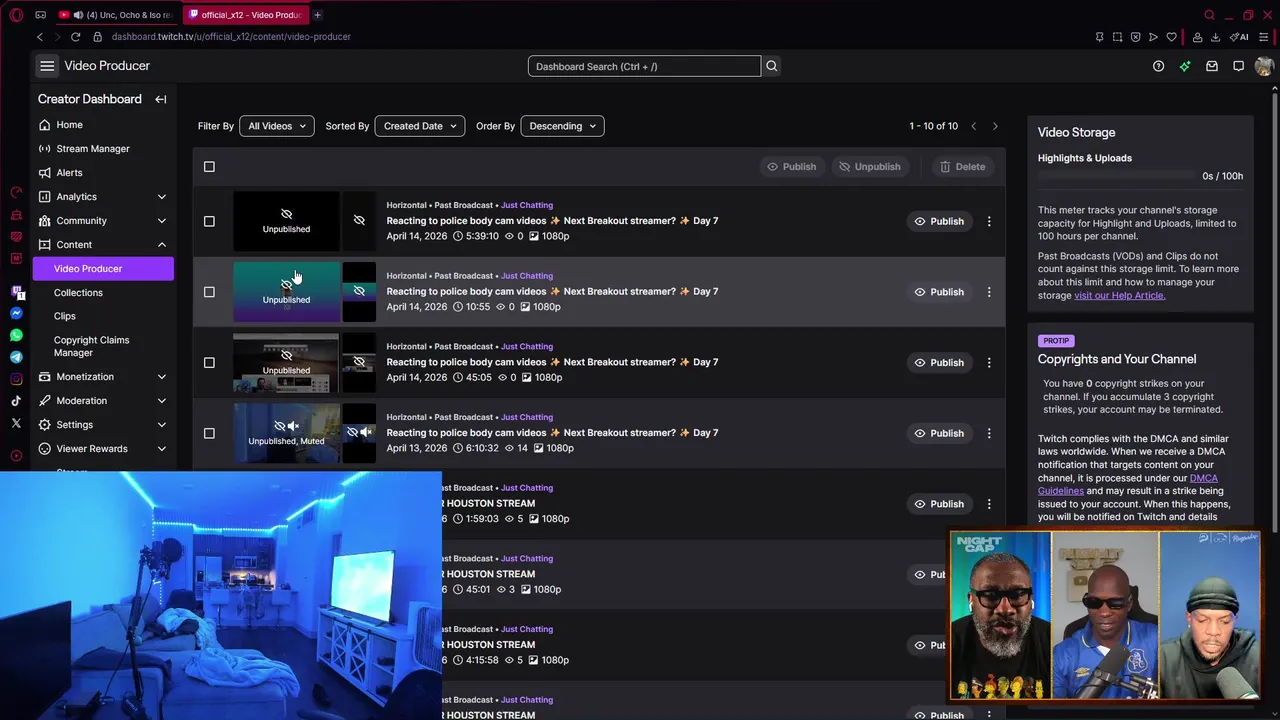Open Opera AI assistant button
This screenshot has width=1280, height=720.
[x=1241, y=37]
